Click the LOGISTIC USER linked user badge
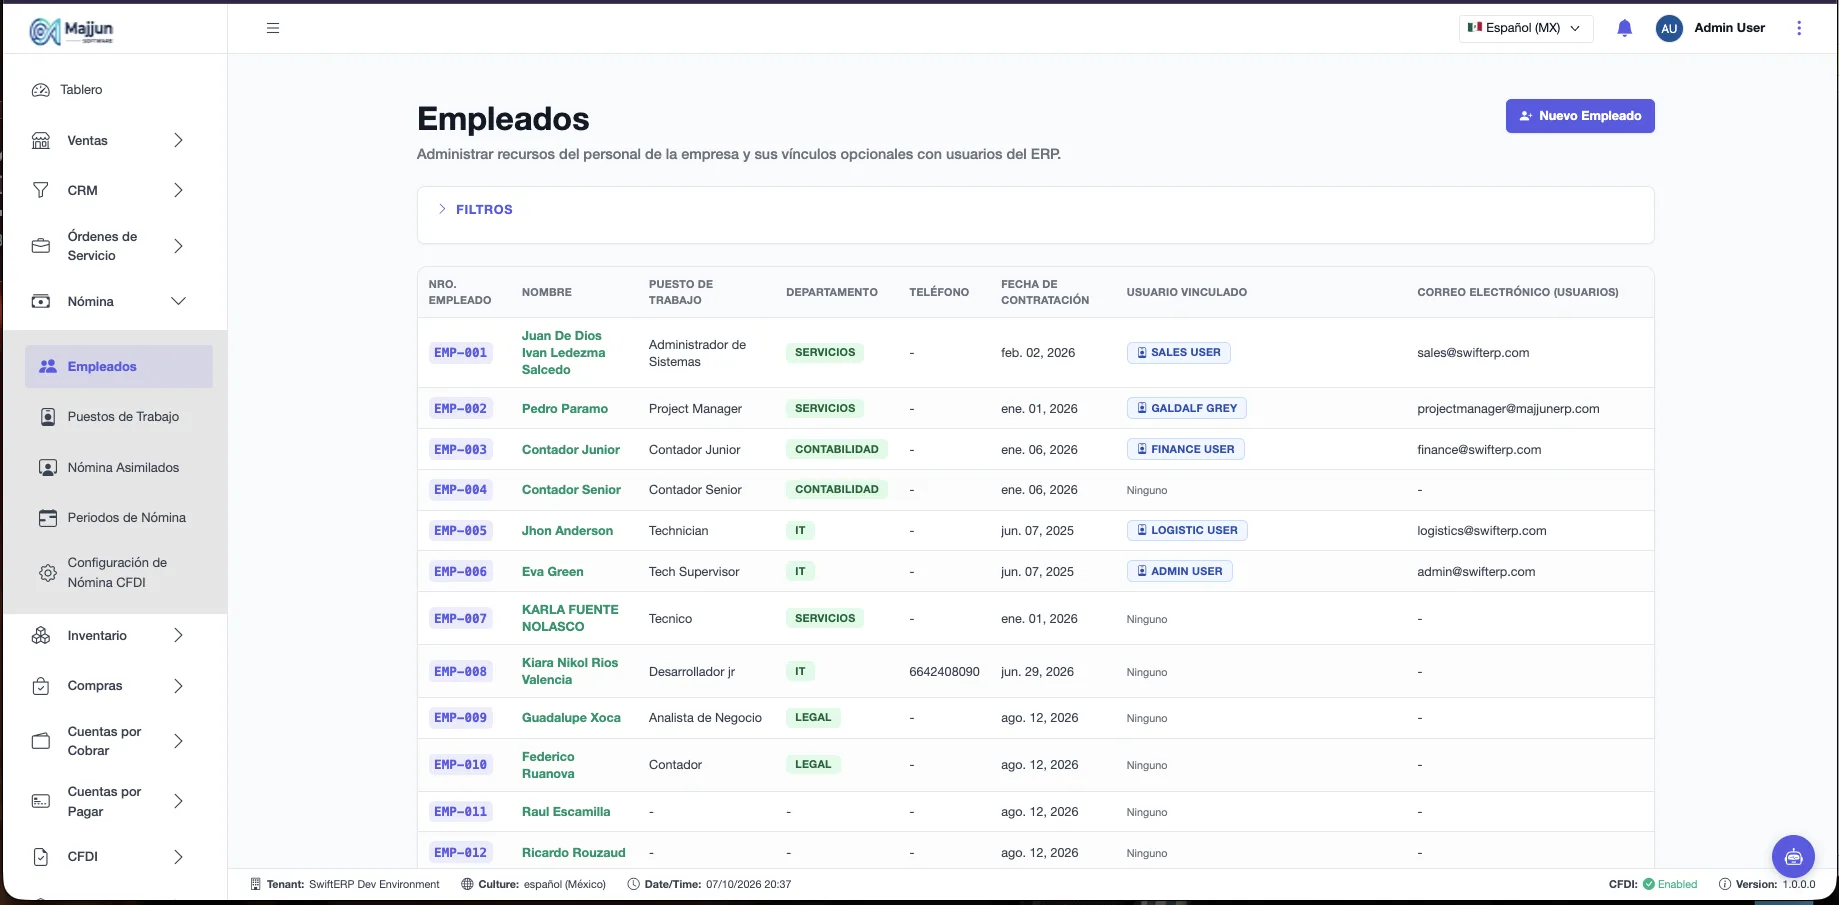Image resolution: width=1839 pixels, height=905 pixels. pos(1187,530)
